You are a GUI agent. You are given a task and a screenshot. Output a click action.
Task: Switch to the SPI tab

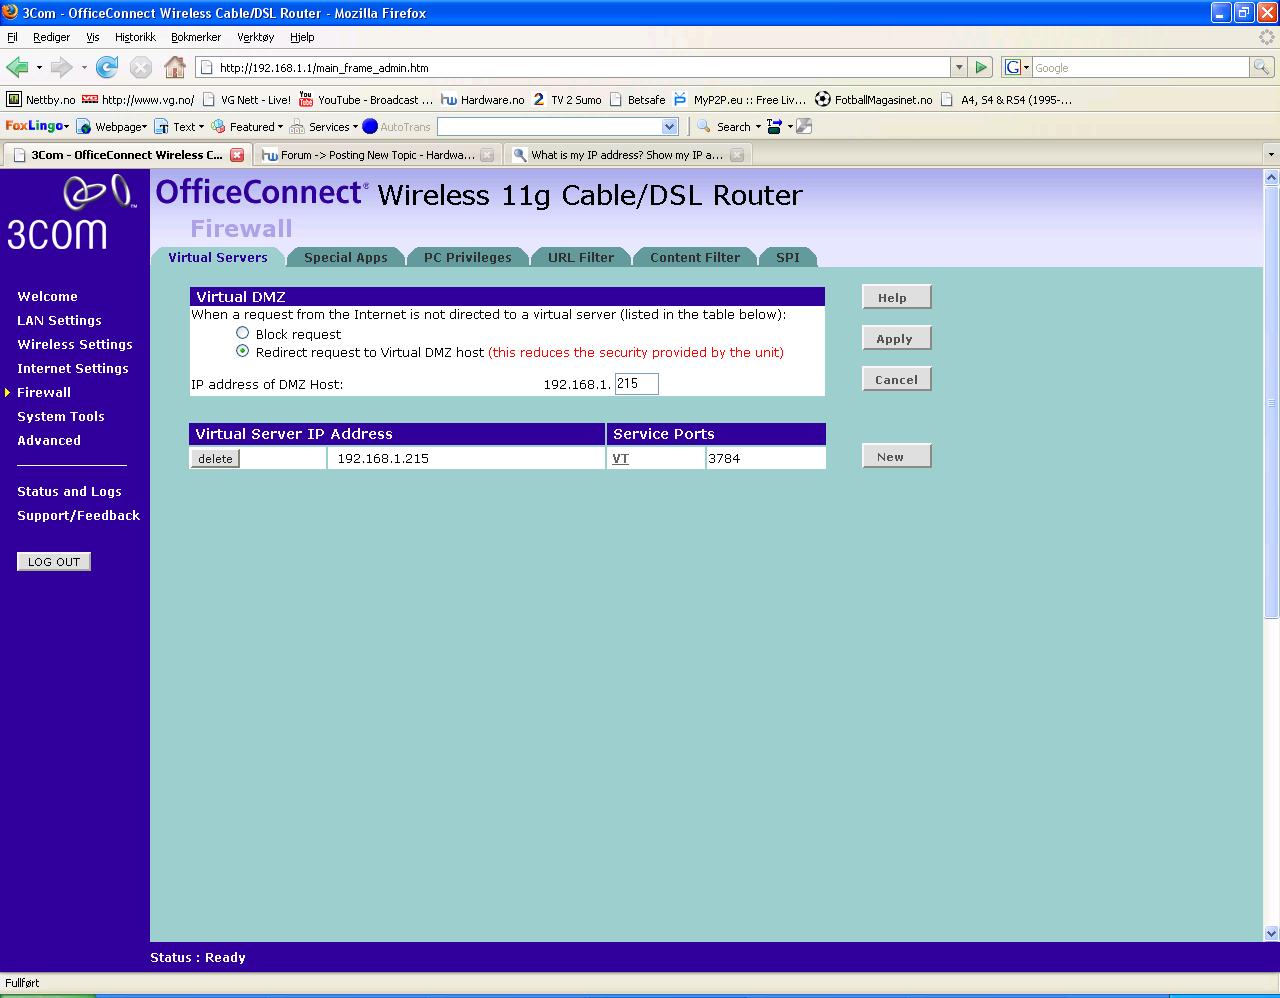click(x=788, y=257)
